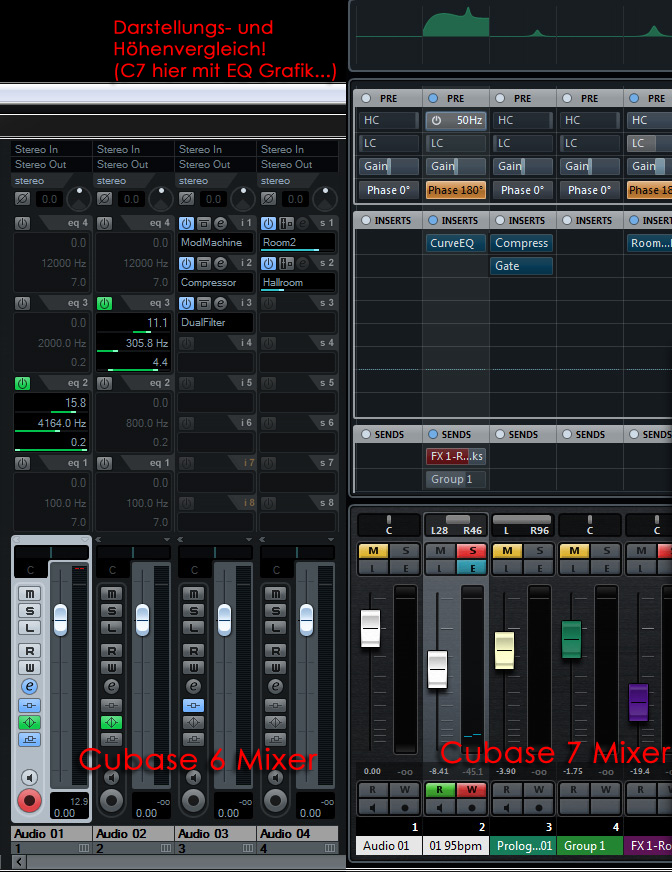Image resolution: width=672 pixels, height=872 pixels.
Task: Solo Audio 01 in Cubase 6 mixer
Action: pyautogui.click(x=29, y=611)
